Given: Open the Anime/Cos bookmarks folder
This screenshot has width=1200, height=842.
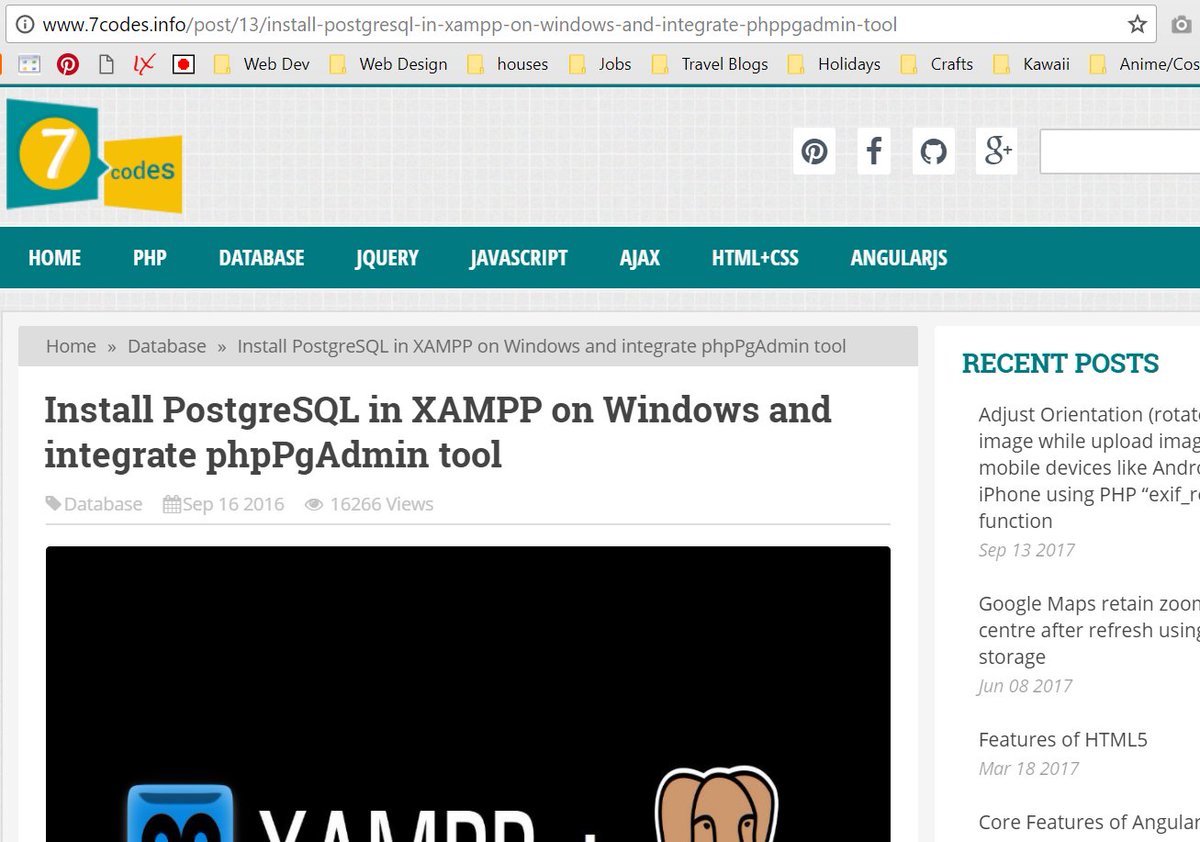Looking at the screenshot, I should click(x=1144, y=64).
